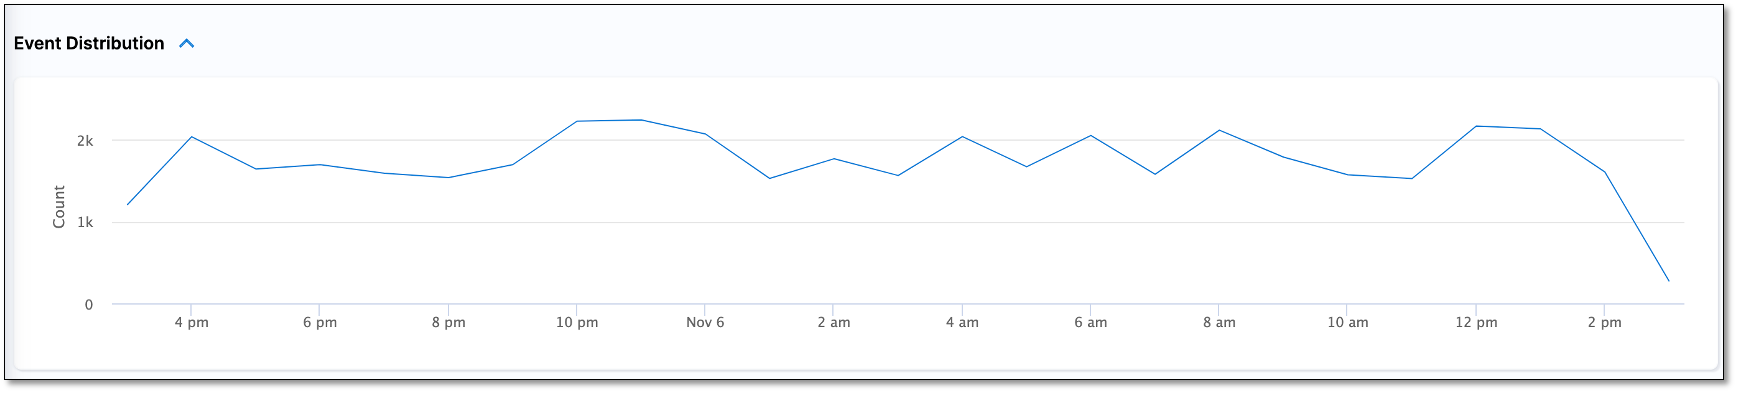This screenshot has width=1738, height=394.
Task: Click the 10 pm axis label
Action: 577,322
